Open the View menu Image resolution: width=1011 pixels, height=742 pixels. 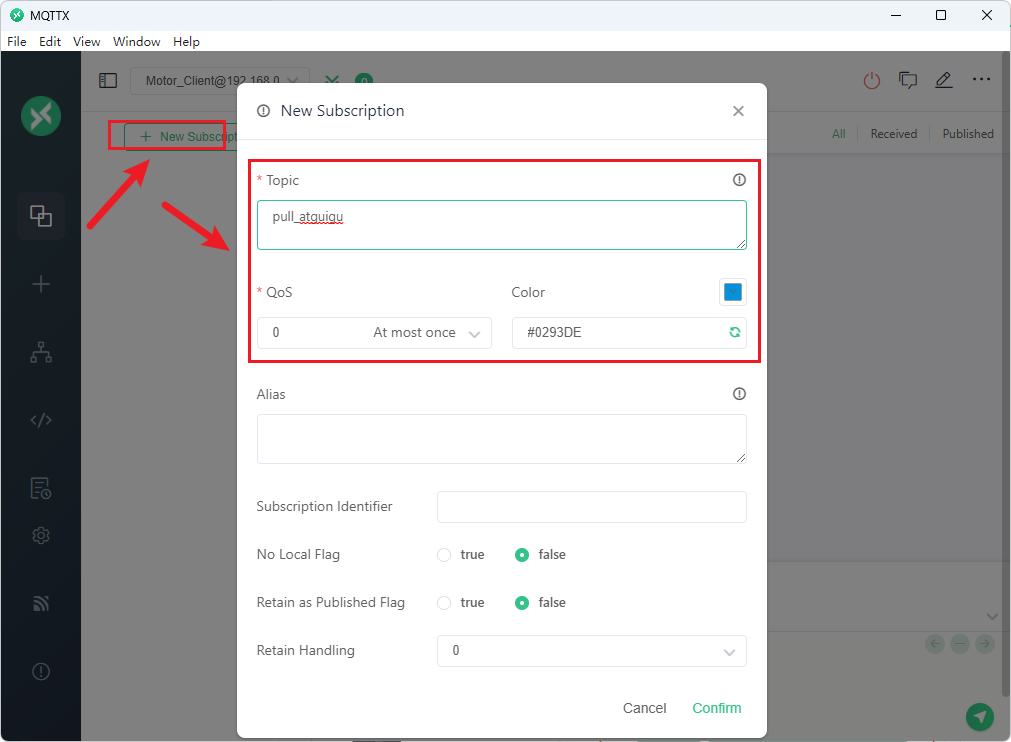[87, 42]
